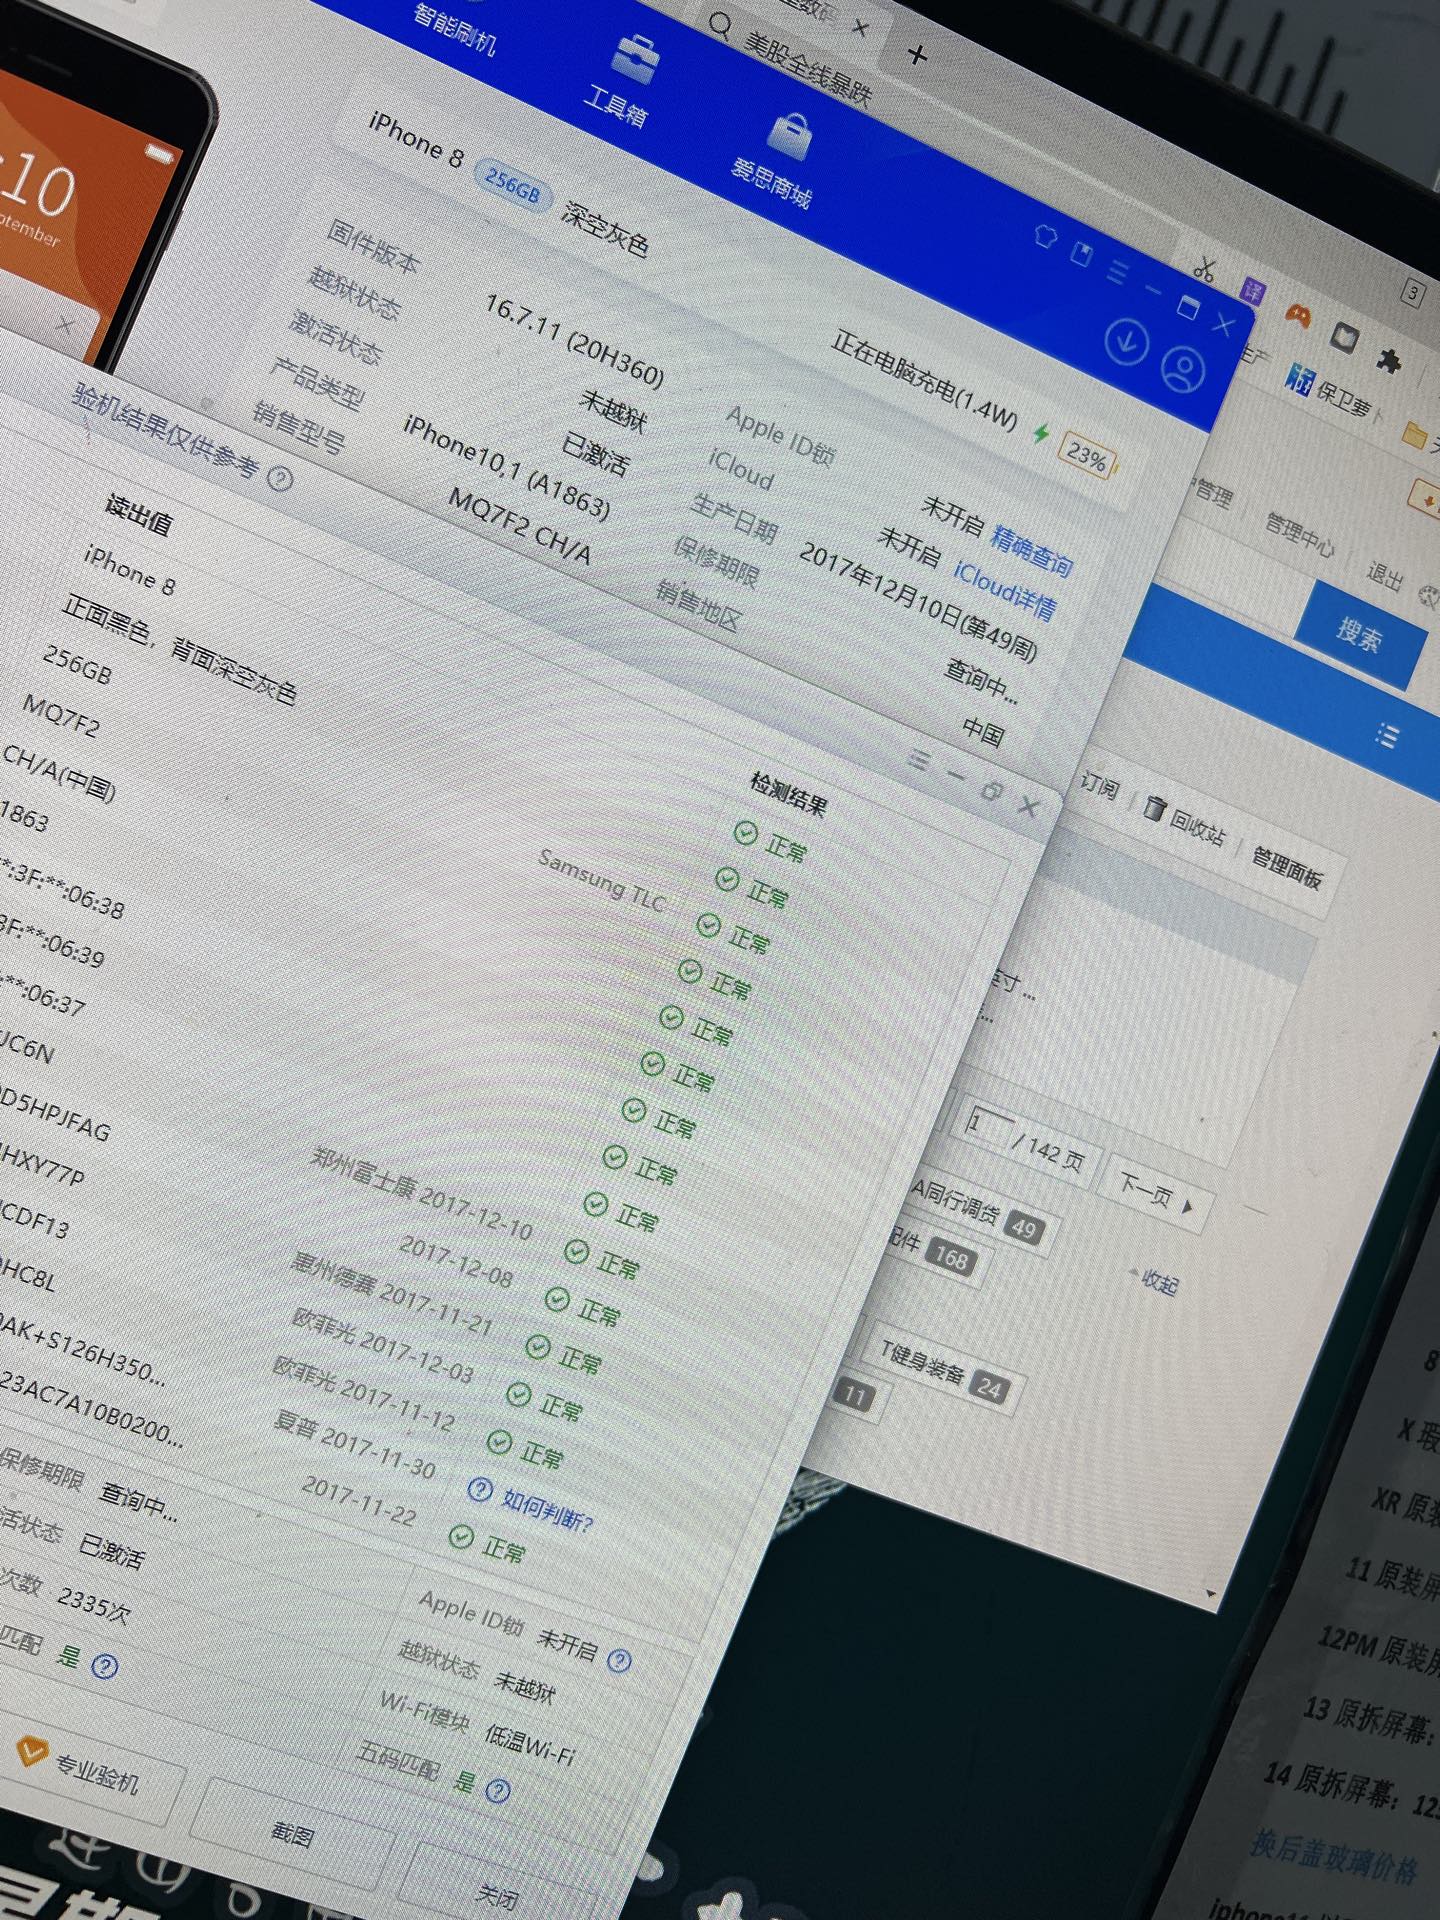Click the webpage scrollbar down arrow

coord(1212,1592)
